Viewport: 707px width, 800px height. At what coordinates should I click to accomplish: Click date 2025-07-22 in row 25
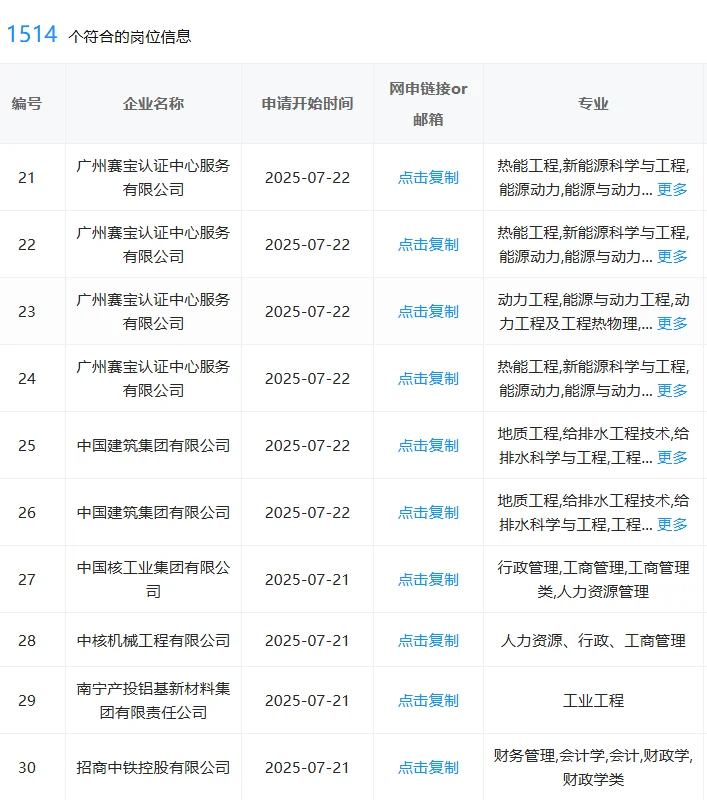pyautogui.click(x=307, y=445)
